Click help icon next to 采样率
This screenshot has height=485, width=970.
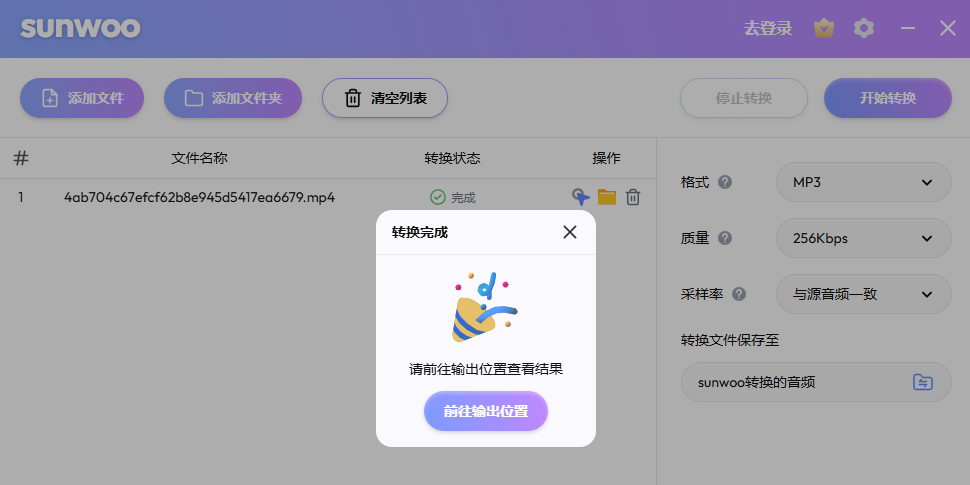(x=739, y=294)
